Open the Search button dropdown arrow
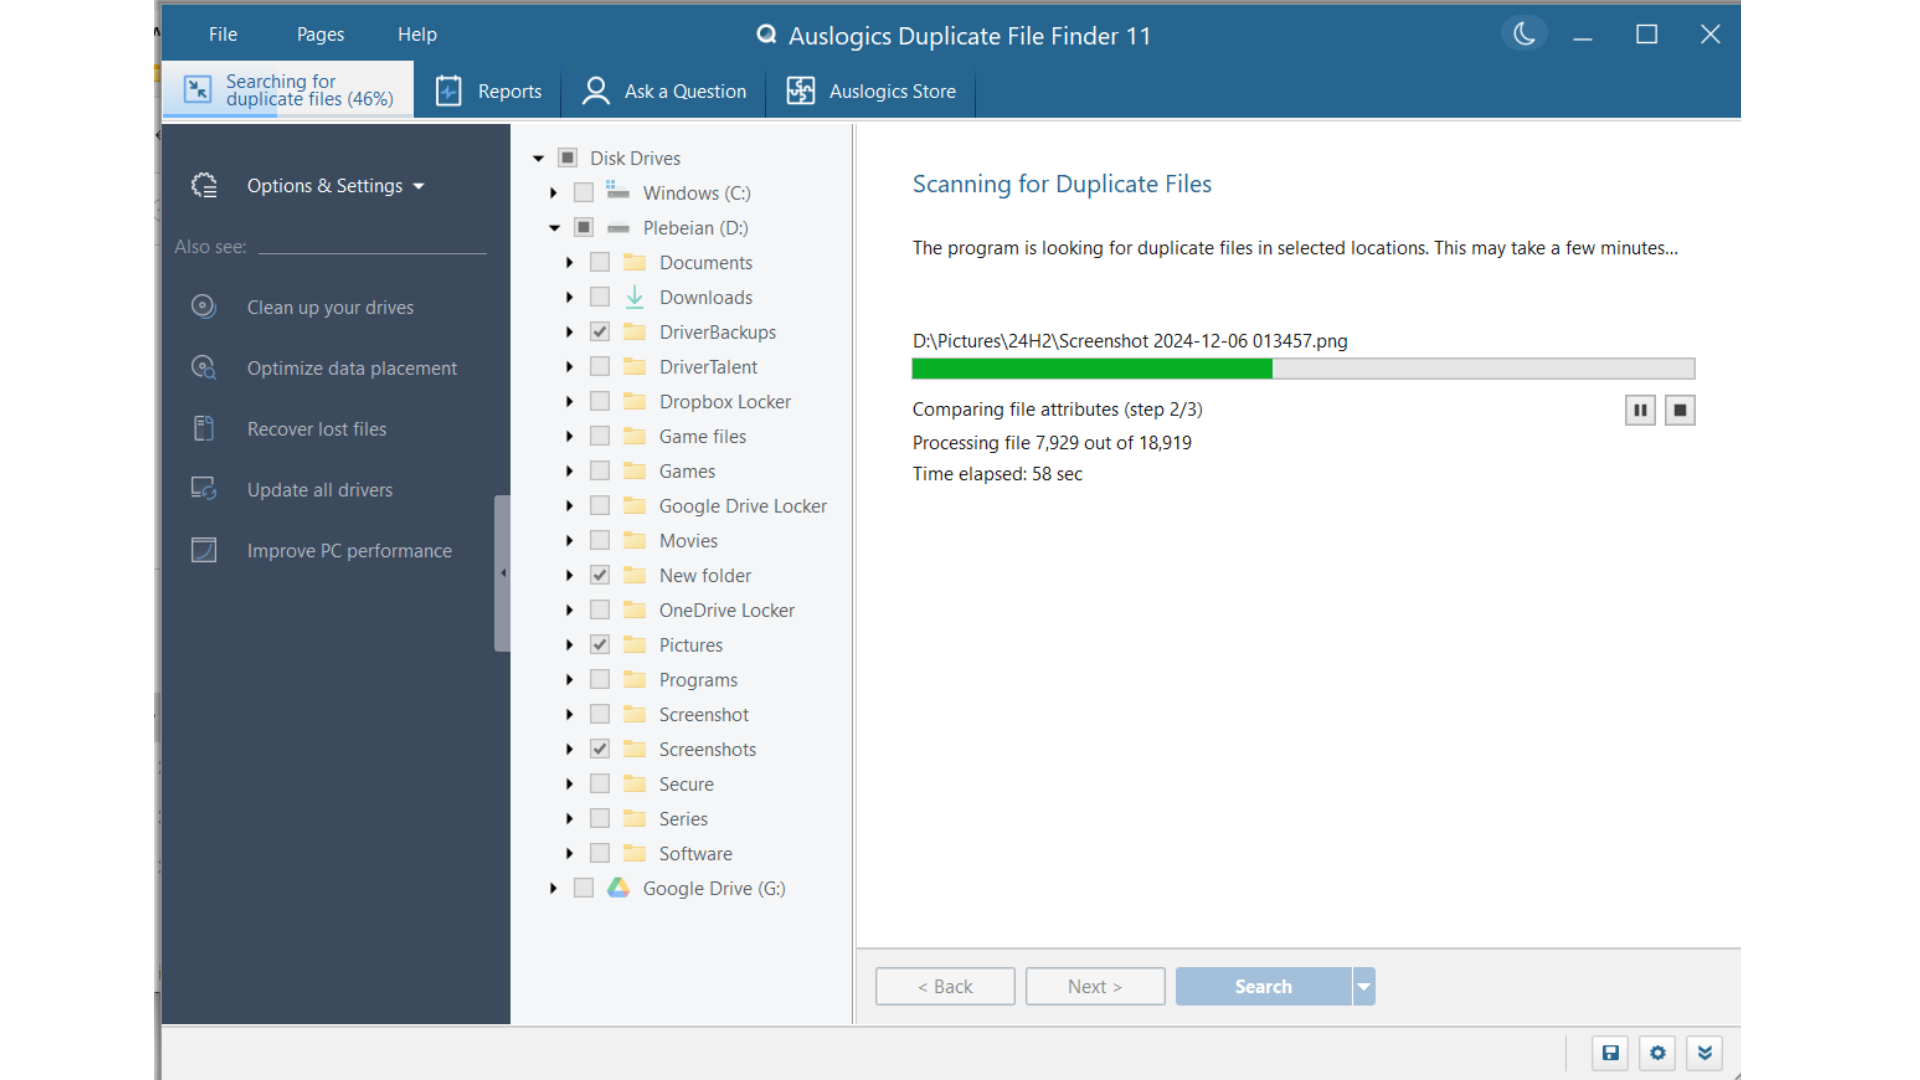 pyautogui.click(x=1364, y=987)
